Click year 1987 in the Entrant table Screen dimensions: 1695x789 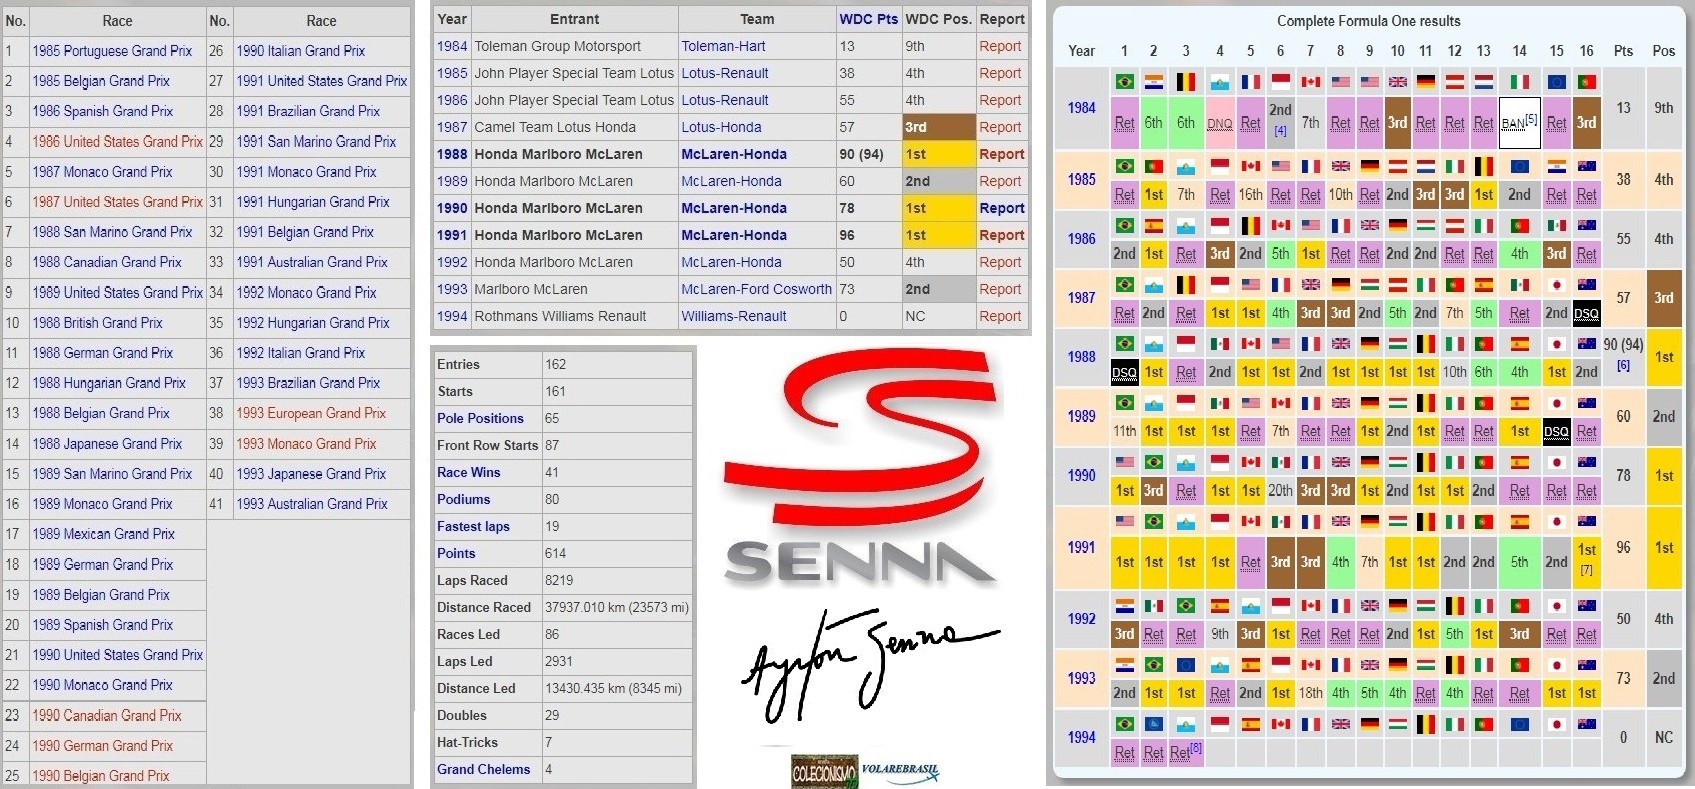pyautogui.click(x=452, y=127)
